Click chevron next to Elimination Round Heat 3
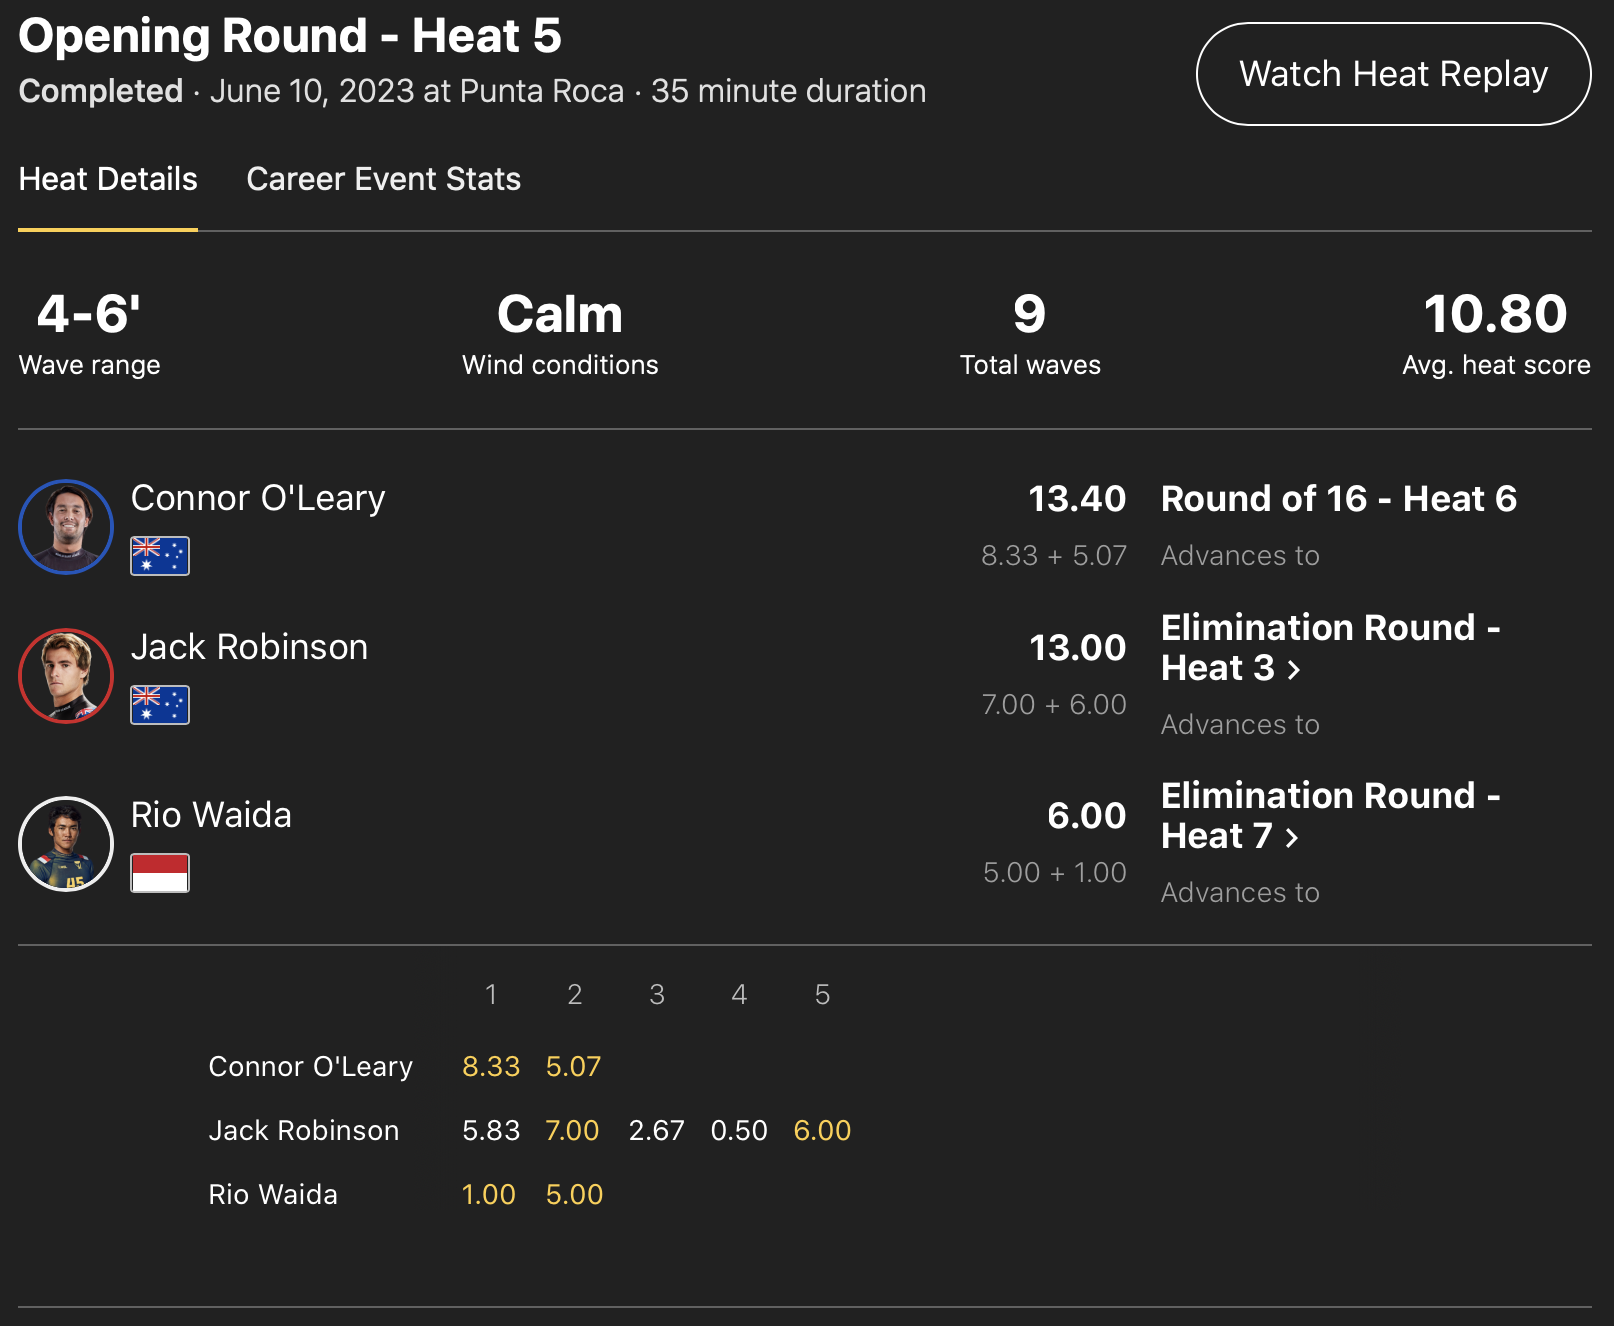Viewport: 1614px width, 1326px height. click(x=1294, y=670)
